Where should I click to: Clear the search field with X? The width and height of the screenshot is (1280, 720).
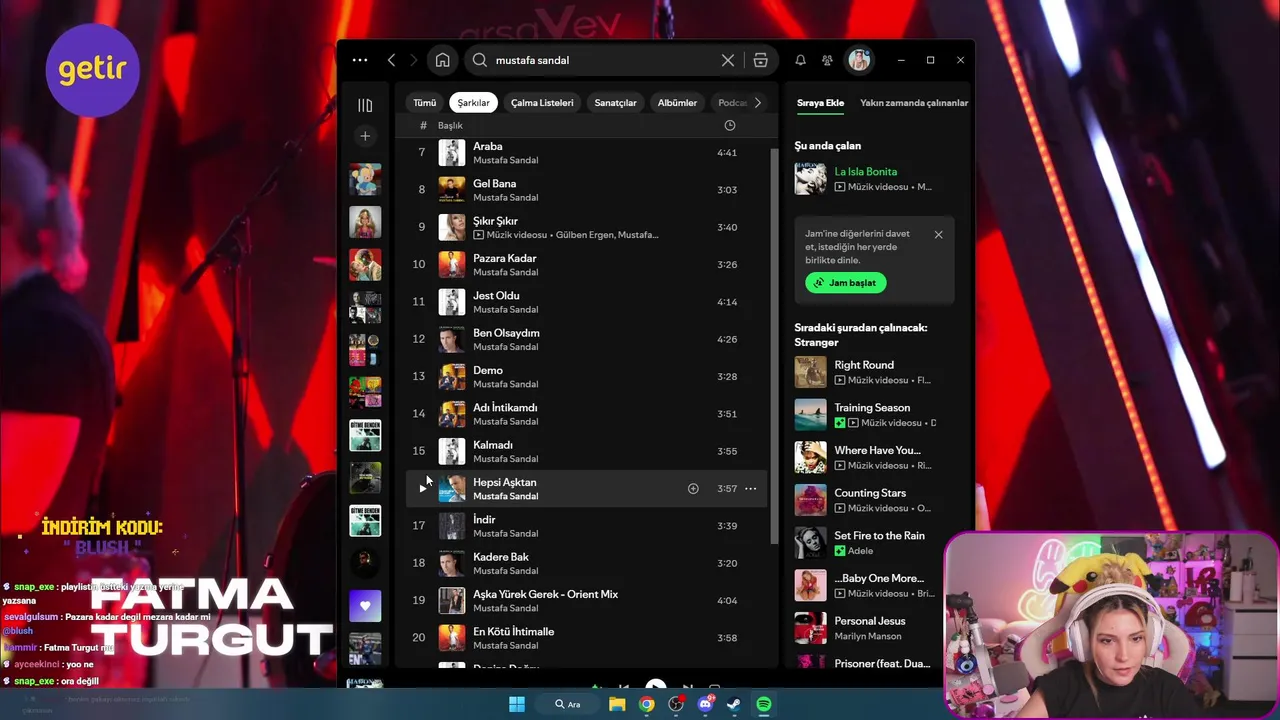click(x=728, y=60)
